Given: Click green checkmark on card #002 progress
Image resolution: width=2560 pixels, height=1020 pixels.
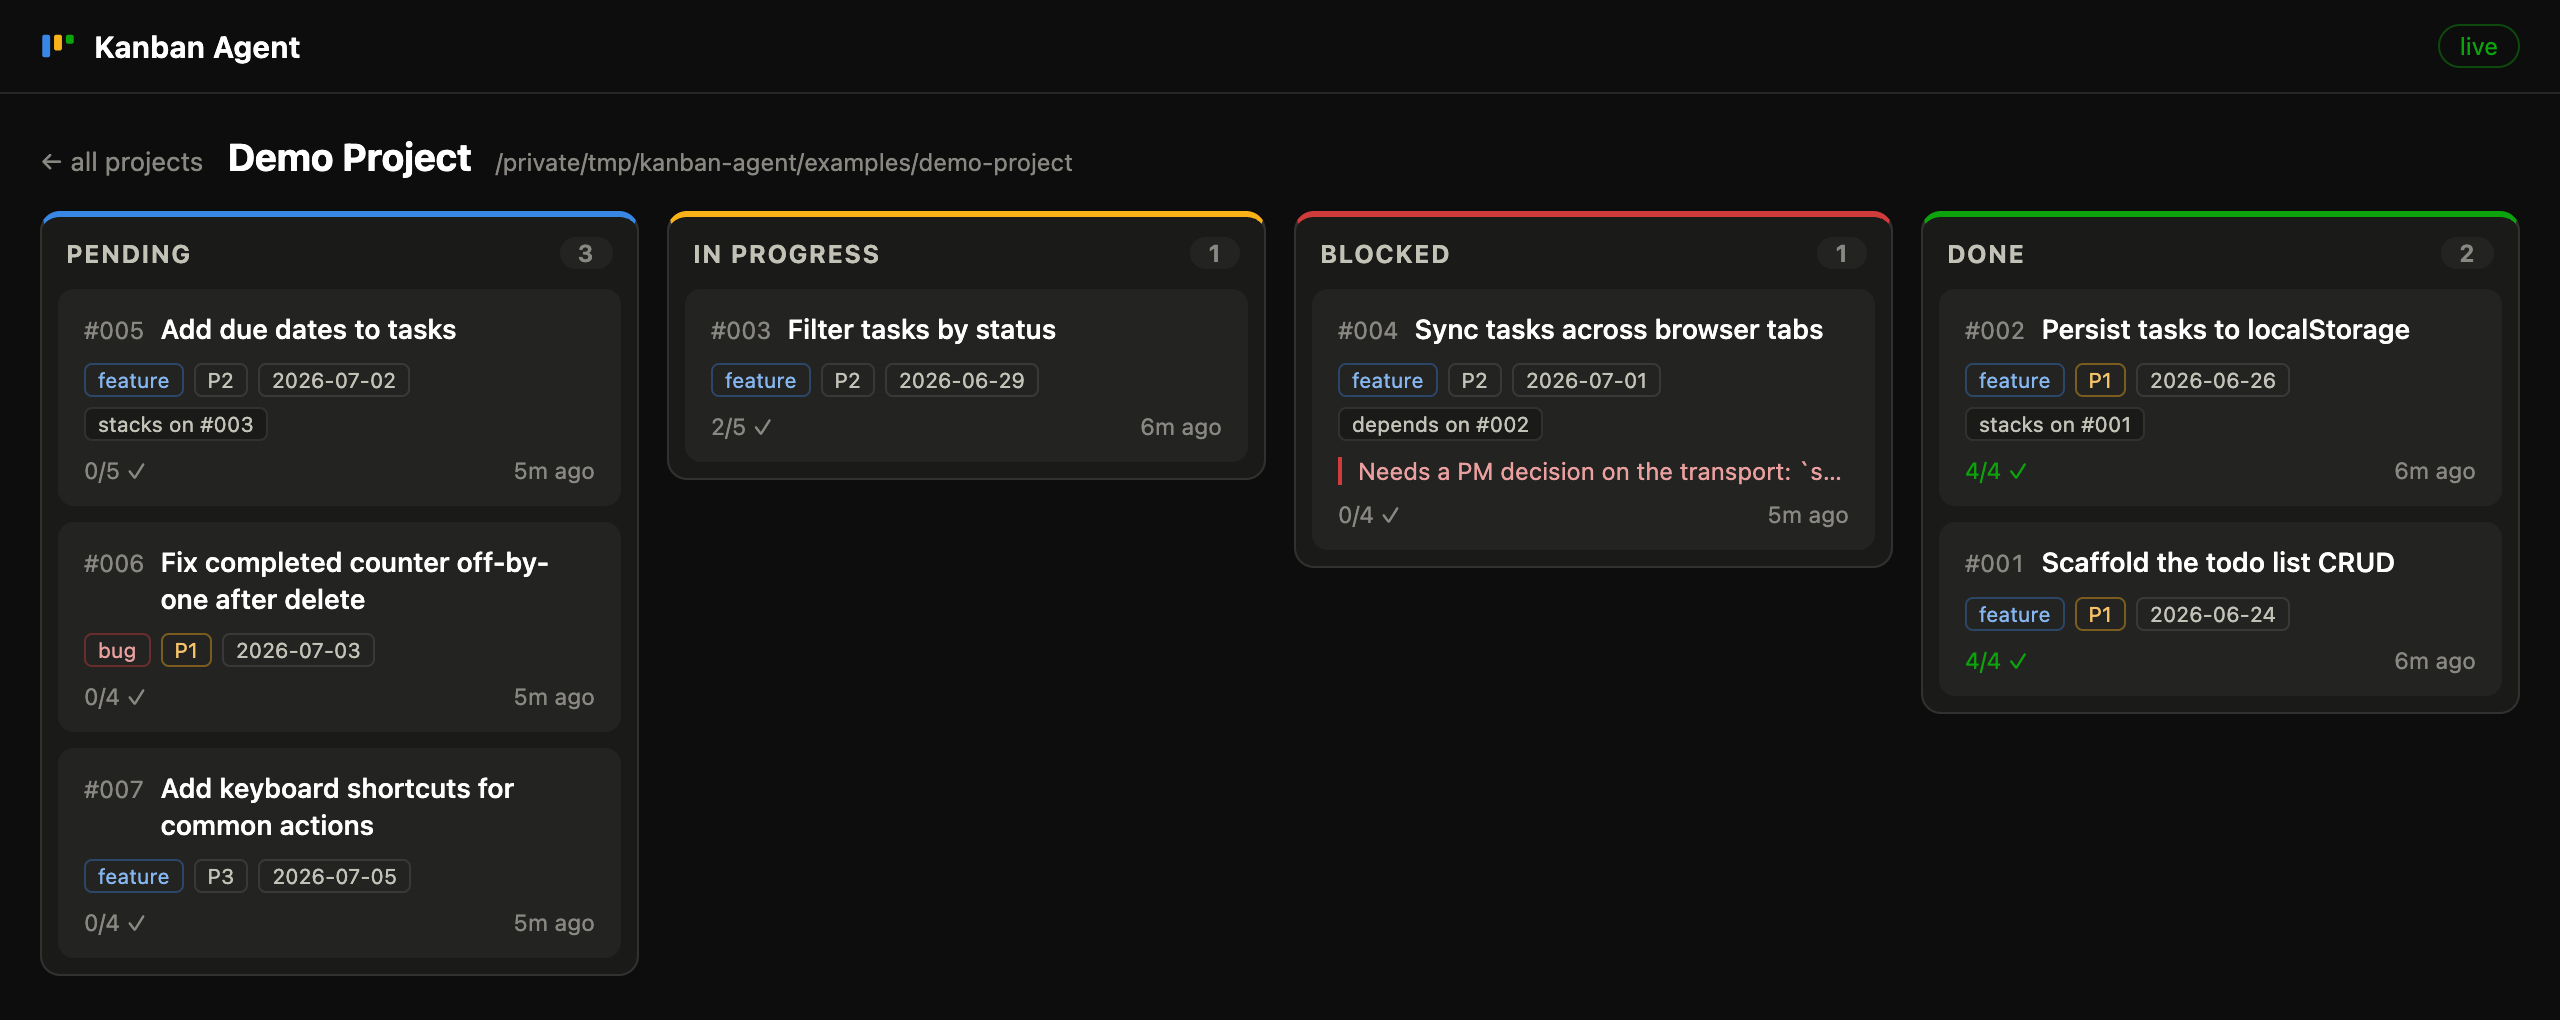Looking at the screenshot, I should click(x=2018, y=471).
